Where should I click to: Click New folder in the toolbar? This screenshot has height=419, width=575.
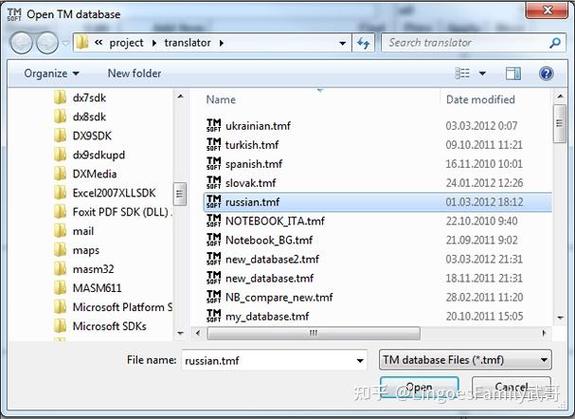(x=134, y=73)
